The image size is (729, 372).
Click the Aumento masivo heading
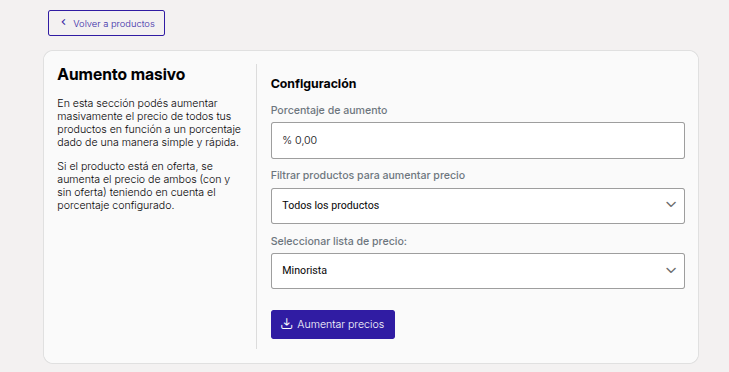click(121, 74)
